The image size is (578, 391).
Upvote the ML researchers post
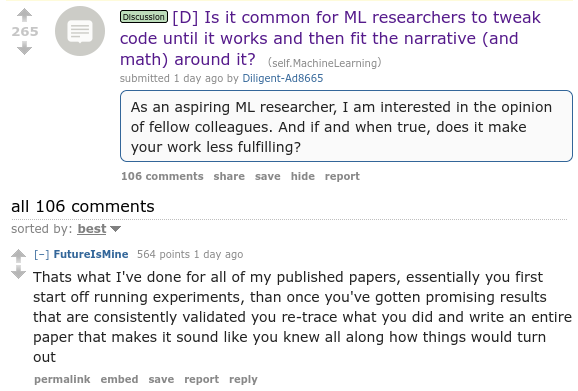(x=24, y=15)
